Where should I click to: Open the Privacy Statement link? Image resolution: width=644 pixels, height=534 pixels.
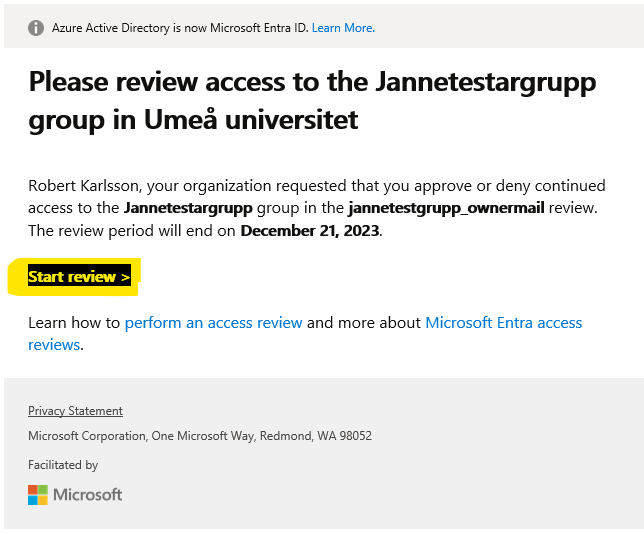75,411
